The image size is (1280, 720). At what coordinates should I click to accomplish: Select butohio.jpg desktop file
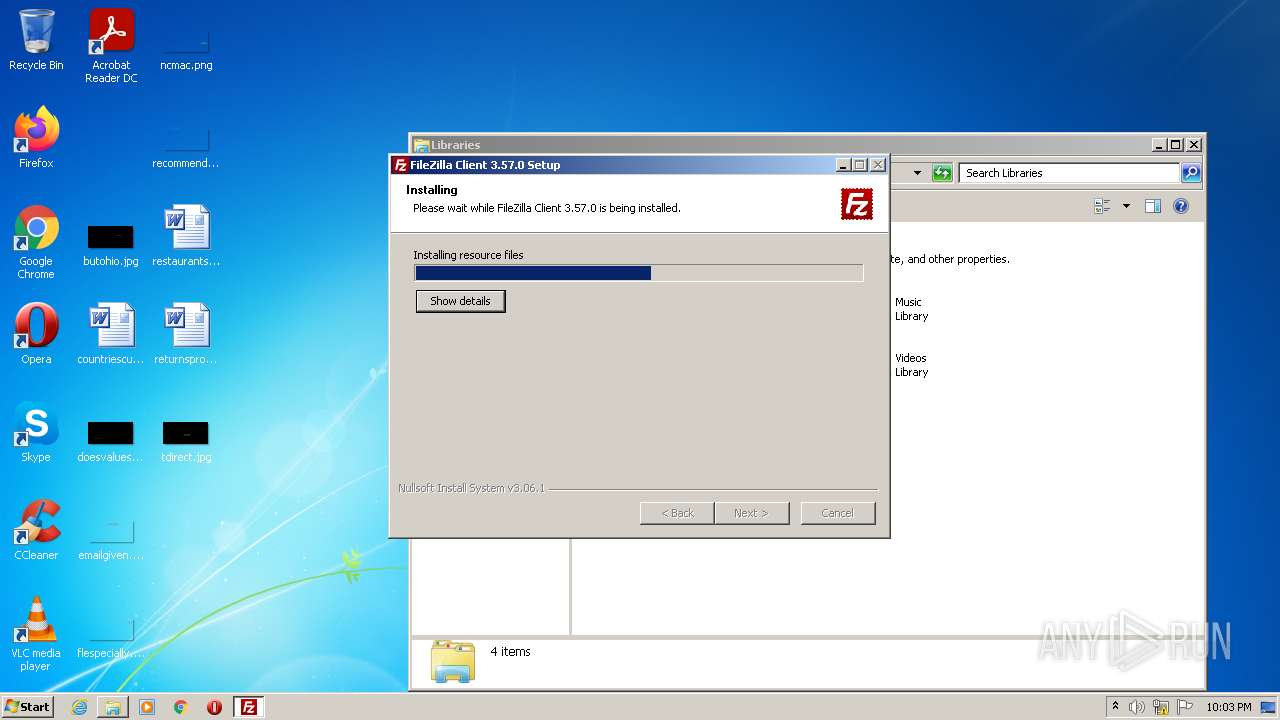[x=111, y=245]
